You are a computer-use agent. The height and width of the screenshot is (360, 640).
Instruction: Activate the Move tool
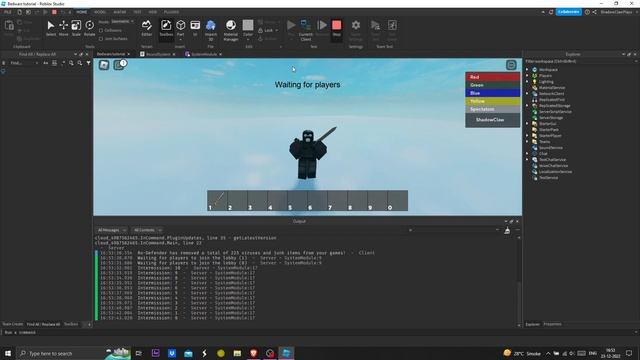[64, 28]
